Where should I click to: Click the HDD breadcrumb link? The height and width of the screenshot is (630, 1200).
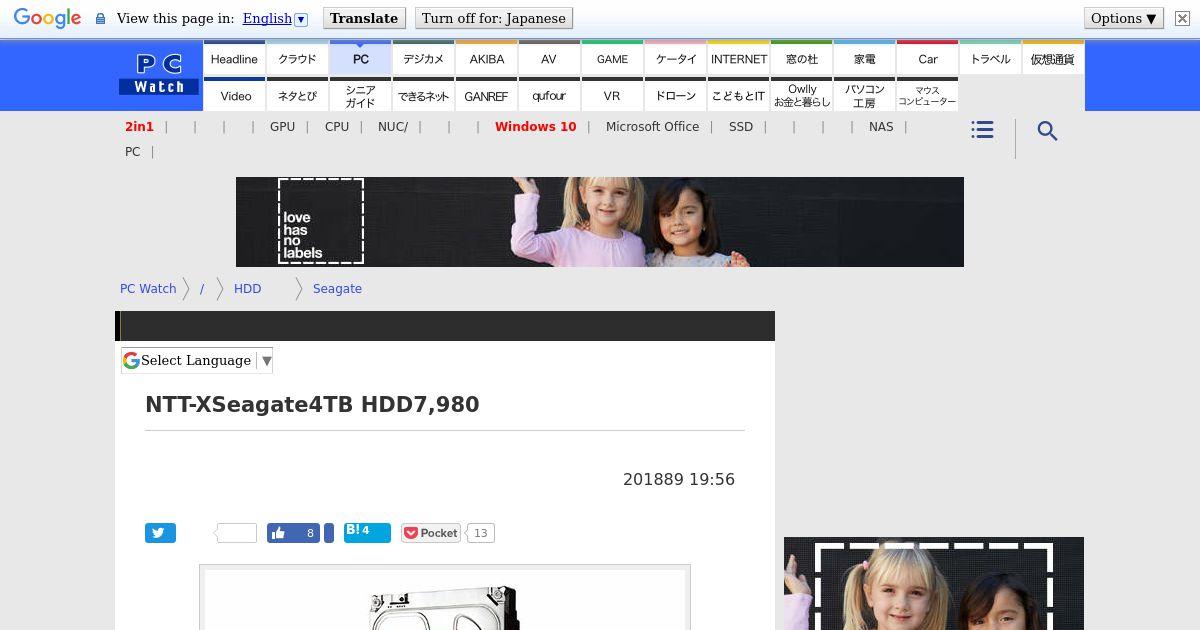pos(247,288)
